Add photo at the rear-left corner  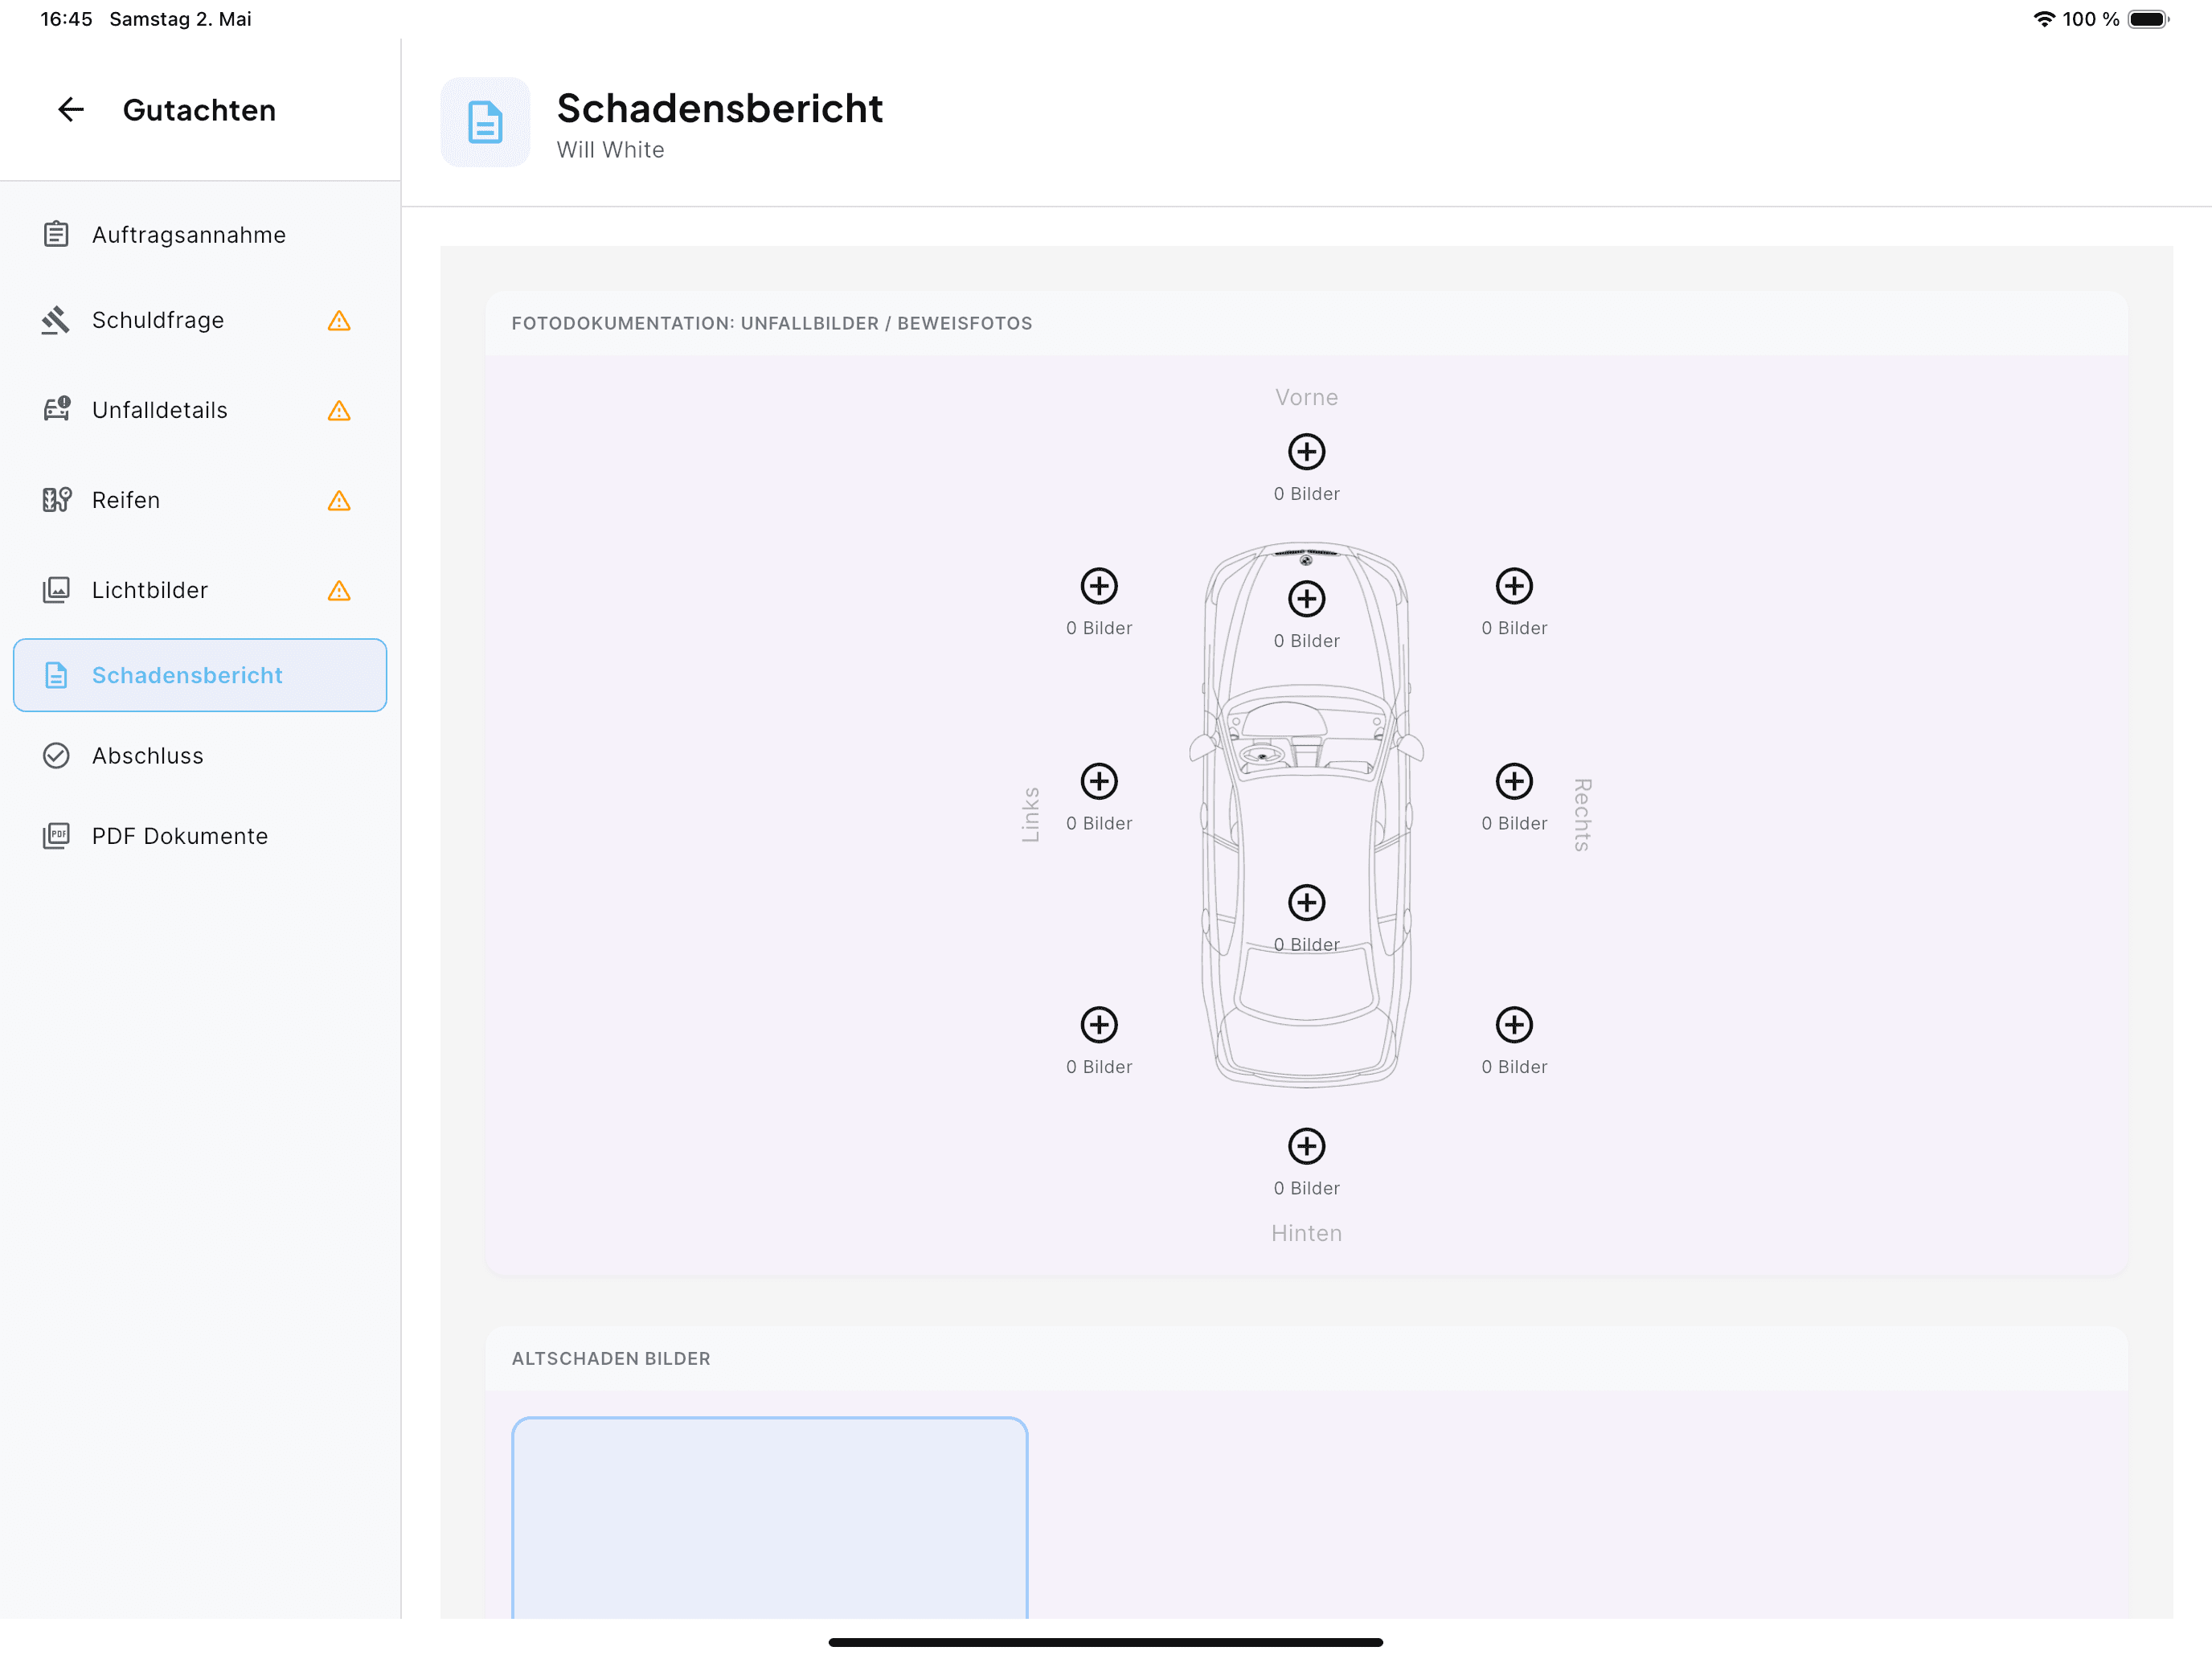point(1099,1025)
